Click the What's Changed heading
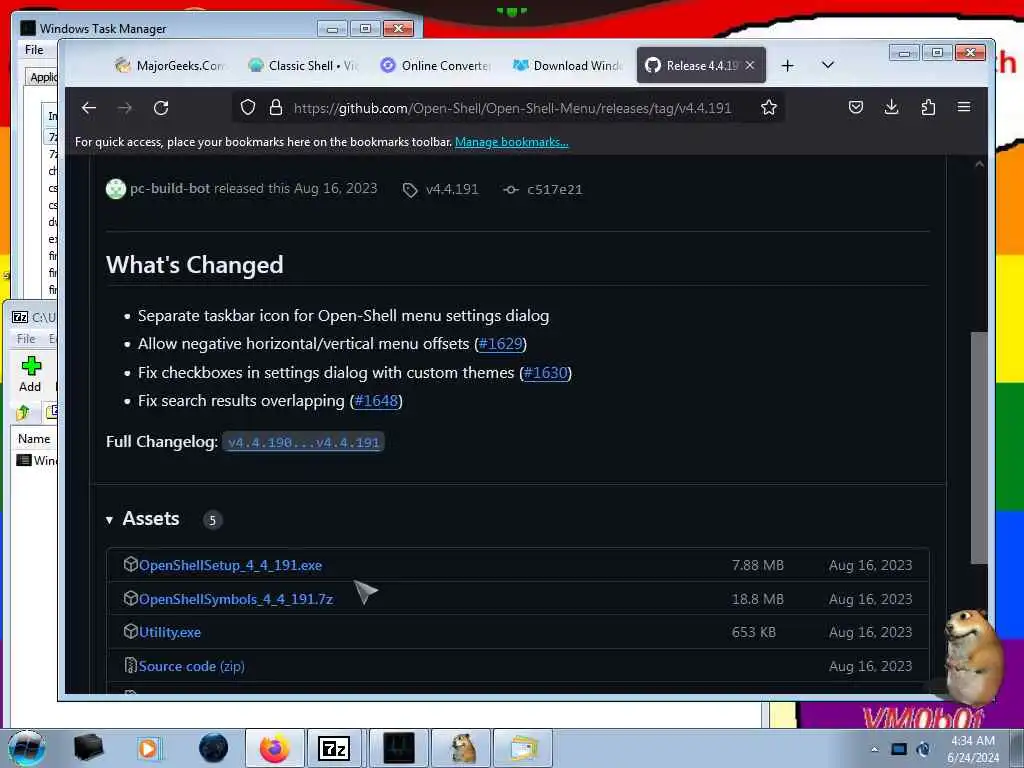1024x768 pixels. pos(195,264)
